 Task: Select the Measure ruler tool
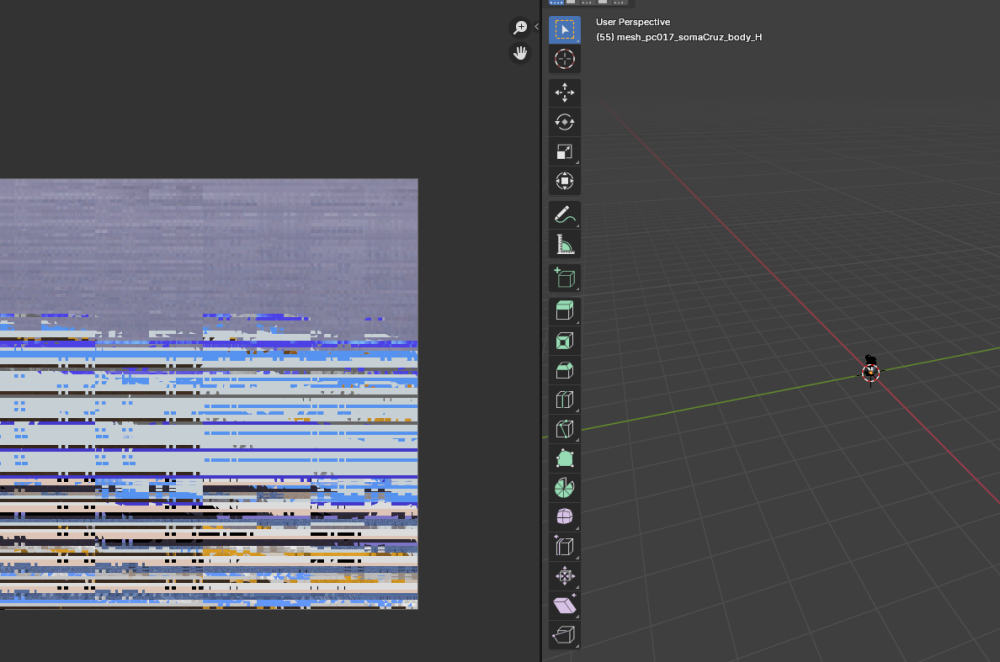point(564,244)
